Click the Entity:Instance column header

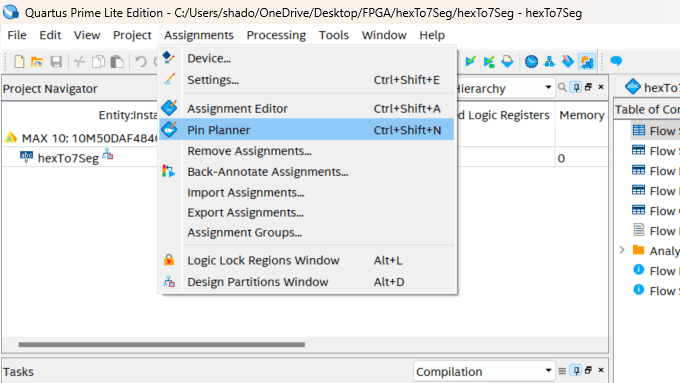[x=128, y=115]
